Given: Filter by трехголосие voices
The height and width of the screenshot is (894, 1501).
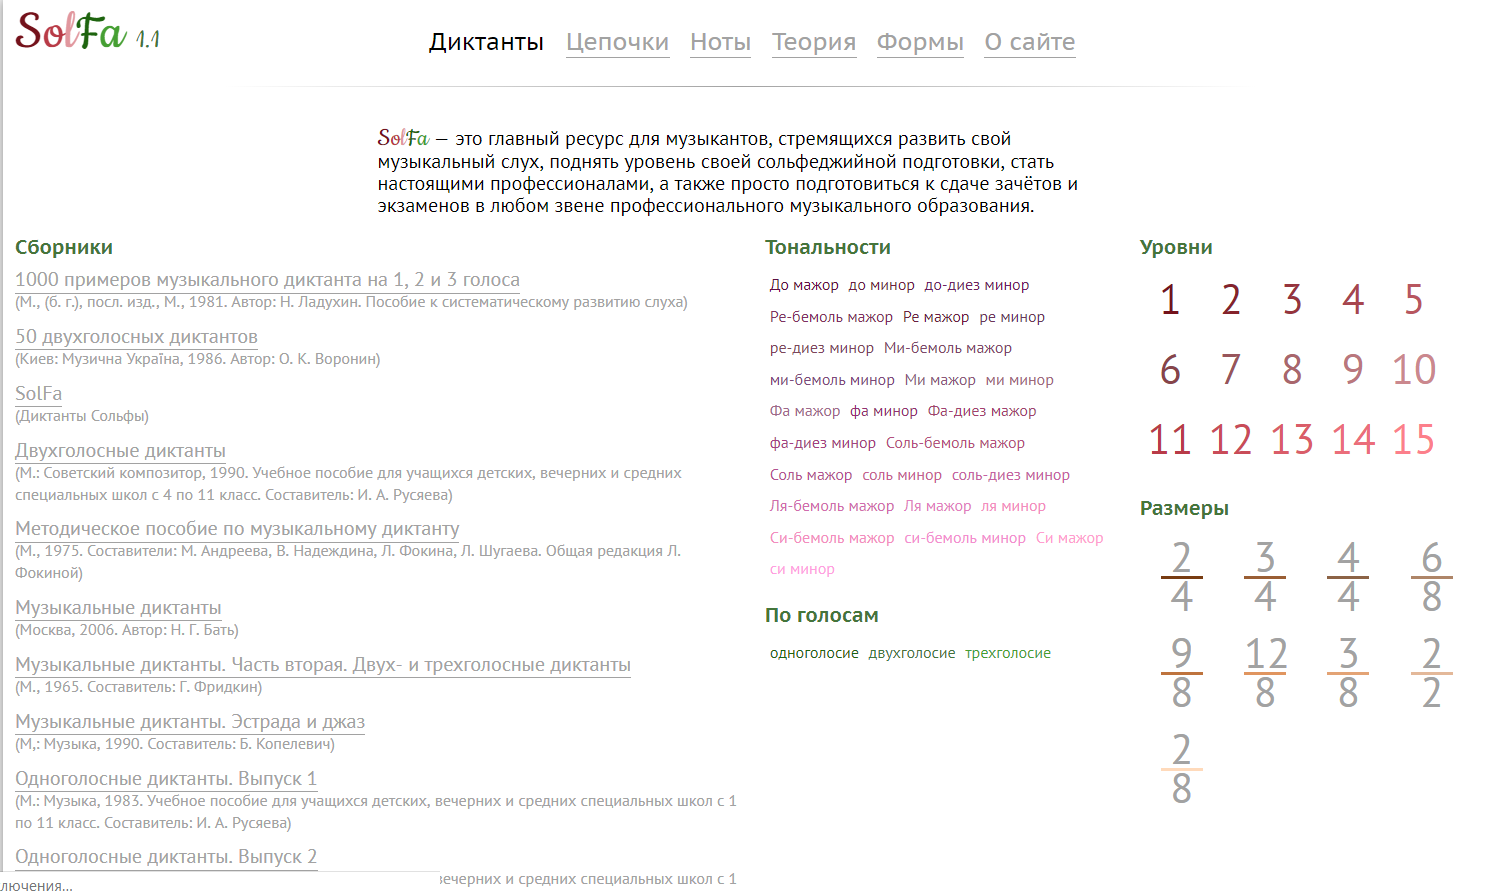Looking at the screenshot, I should [1007, 653].
